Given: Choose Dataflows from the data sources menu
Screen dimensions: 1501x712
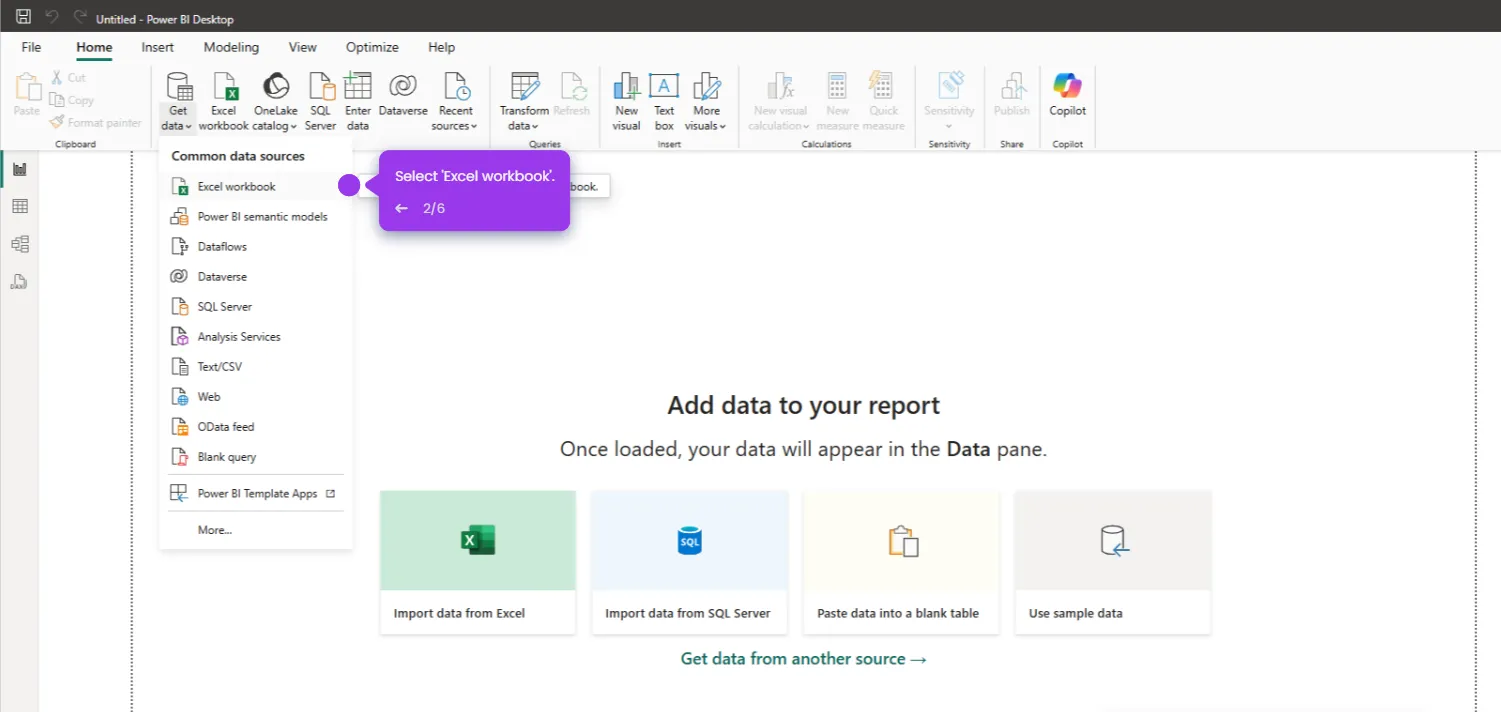Looking at the screenshot, I should click(255, 246).
